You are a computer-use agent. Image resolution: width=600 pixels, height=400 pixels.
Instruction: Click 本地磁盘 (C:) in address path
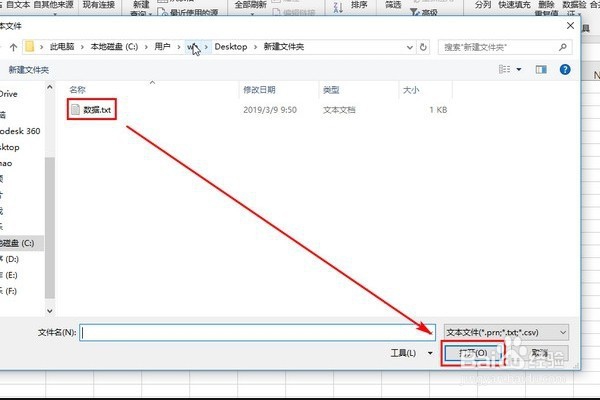click(114, 47)
